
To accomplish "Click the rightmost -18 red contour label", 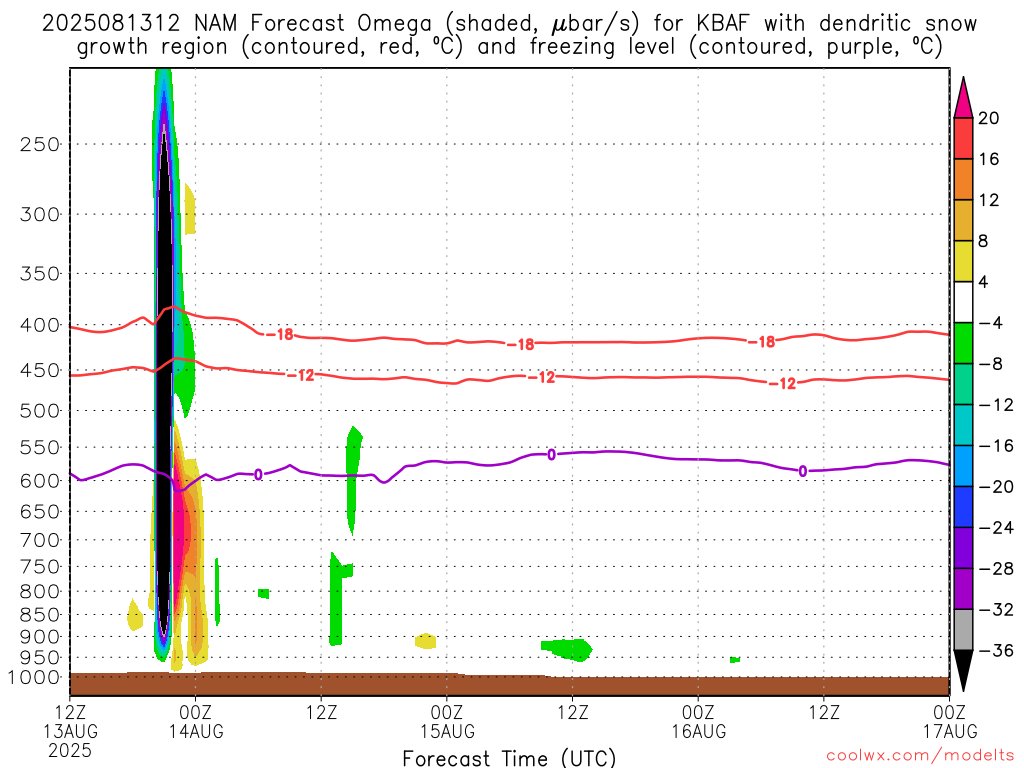I will point(761,341).
